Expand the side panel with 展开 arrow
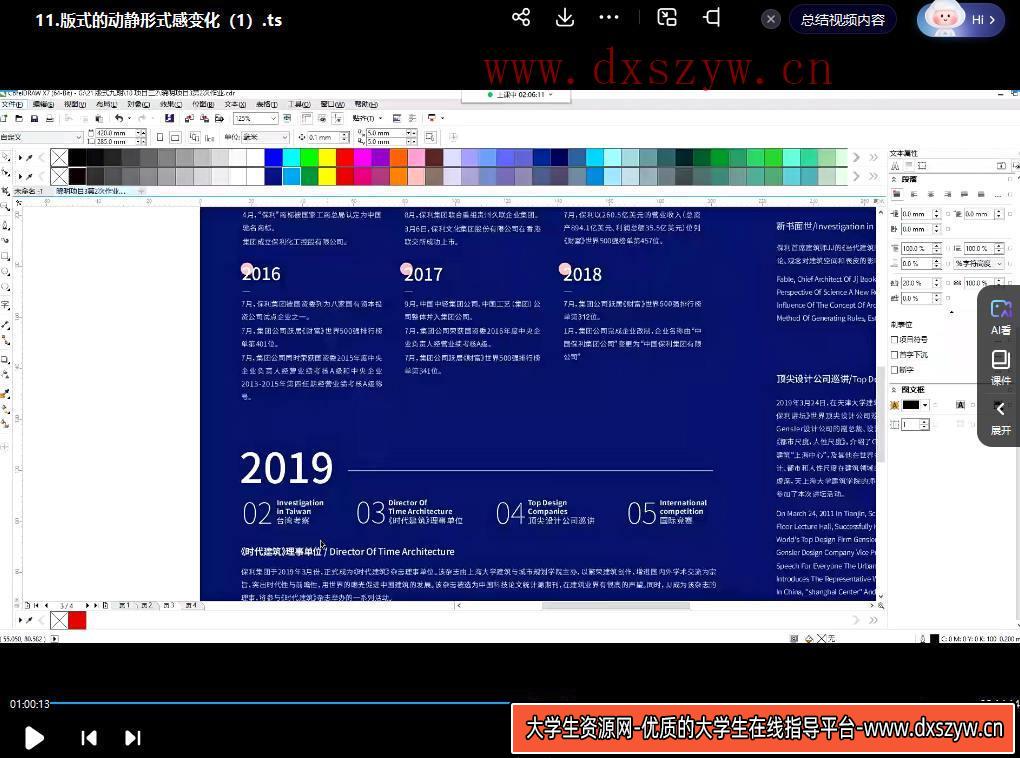1020x758 pixels. [x=1000, y=418]
